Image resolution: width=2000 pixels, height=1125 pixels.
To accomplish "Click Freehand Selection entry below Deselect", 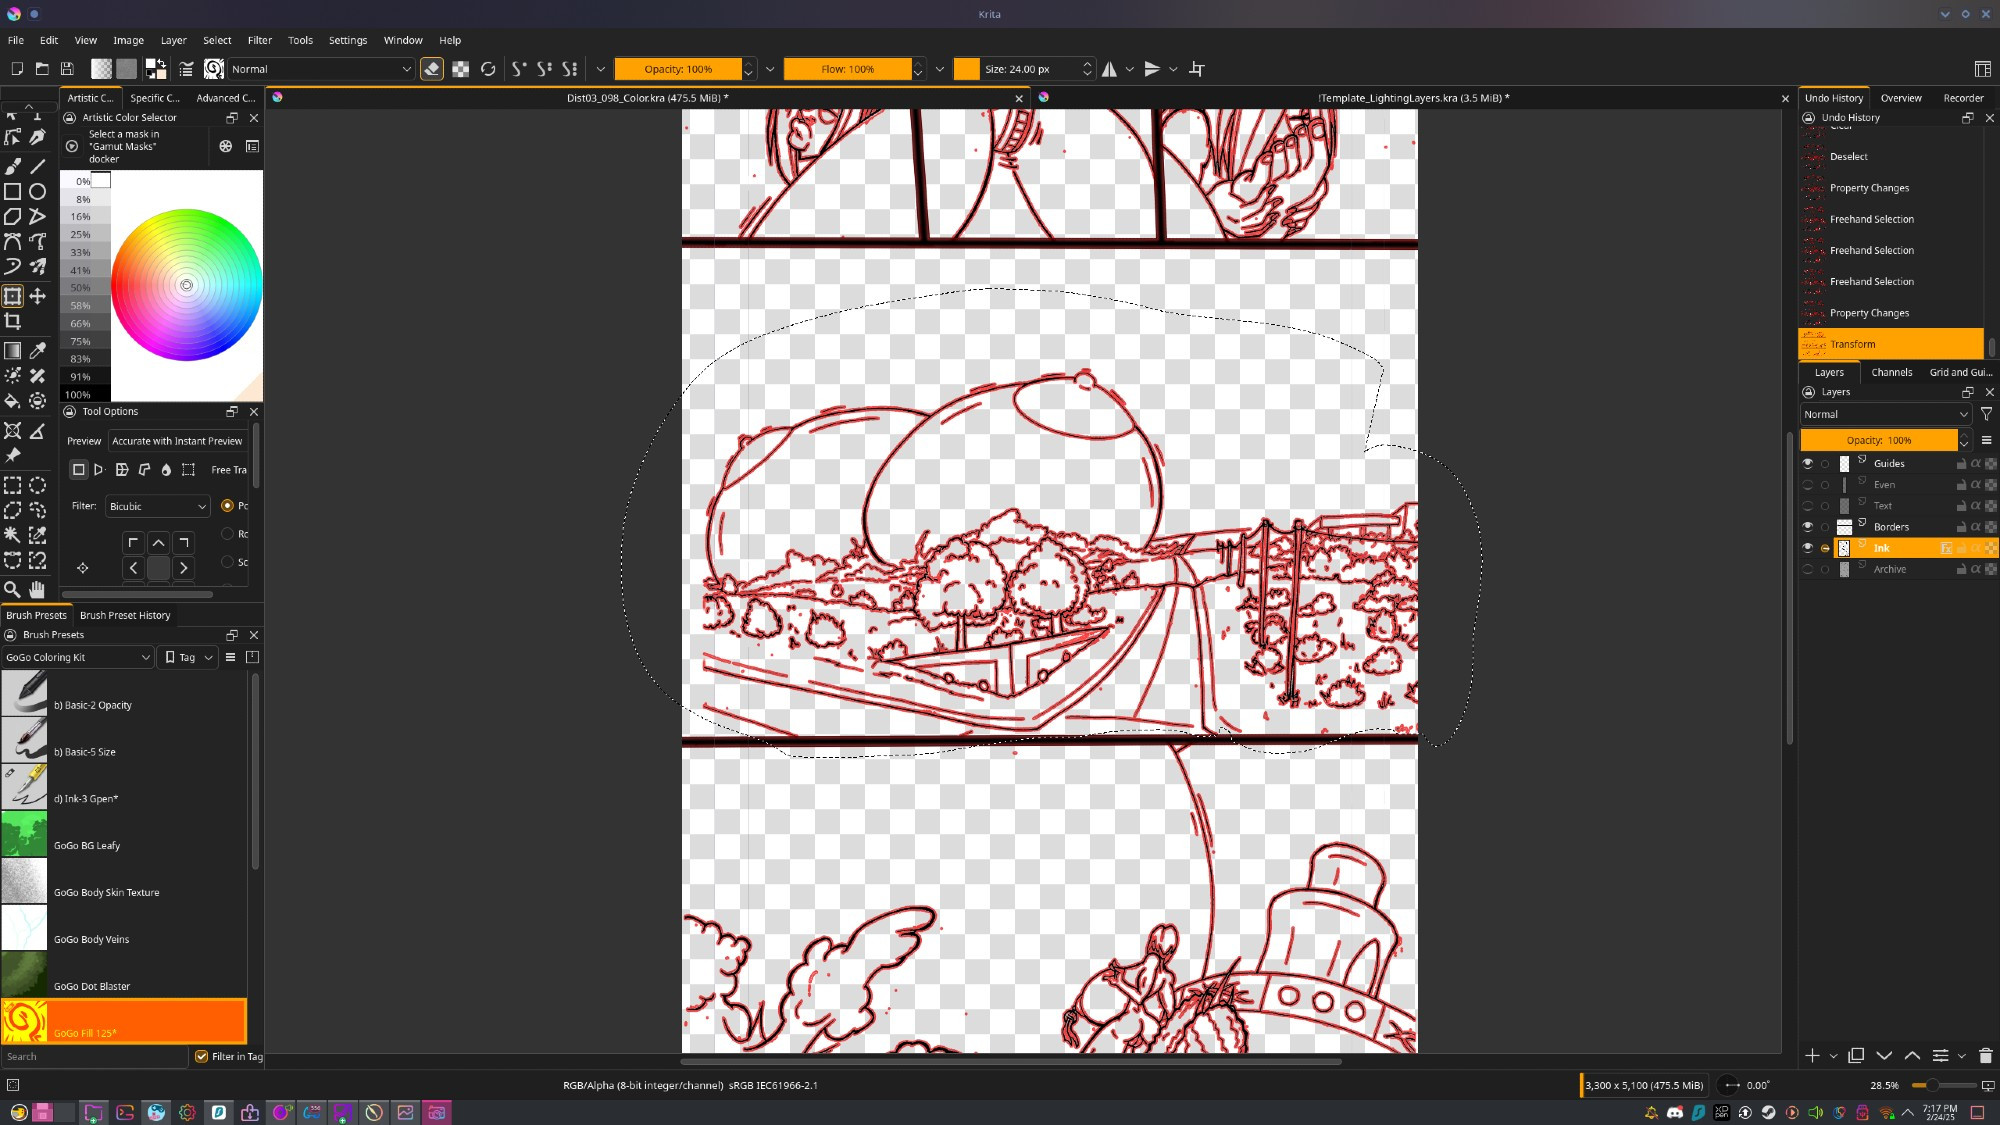I will pos(1871,219).
